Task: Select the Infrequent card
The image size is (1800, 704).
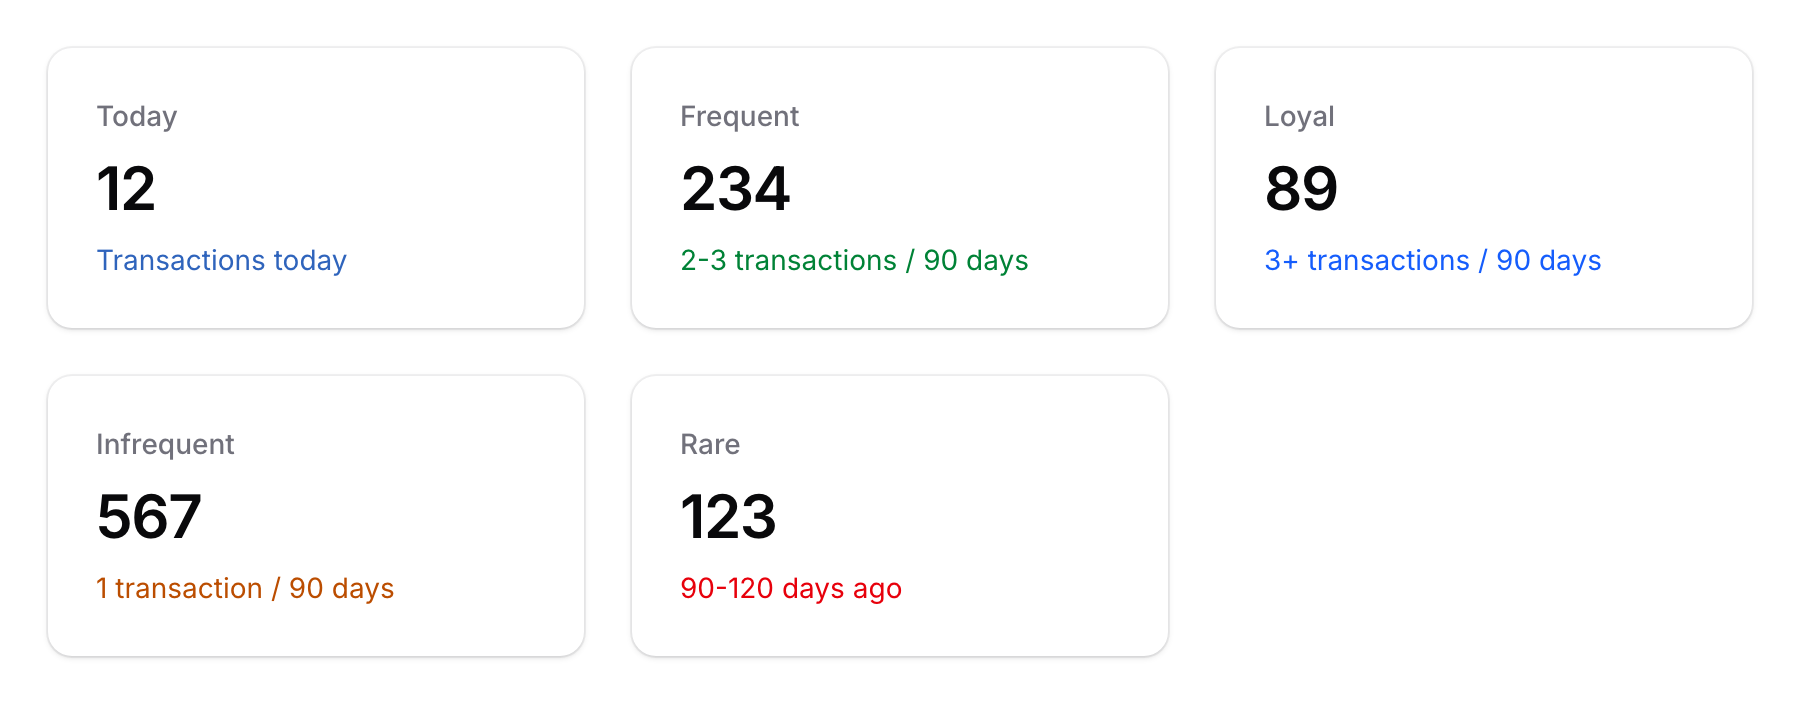Action: pyautogui.click(x=315, y=516)
